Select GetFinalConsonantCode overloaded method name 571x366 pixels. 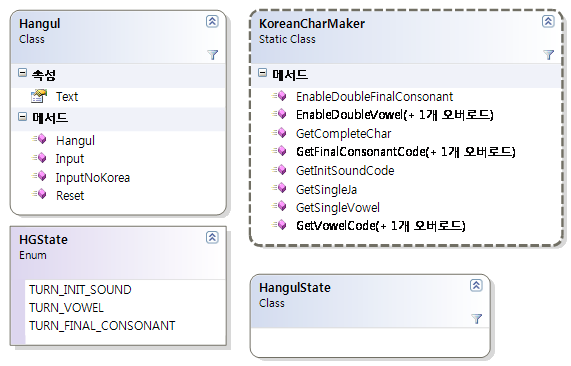click(406, 151)
